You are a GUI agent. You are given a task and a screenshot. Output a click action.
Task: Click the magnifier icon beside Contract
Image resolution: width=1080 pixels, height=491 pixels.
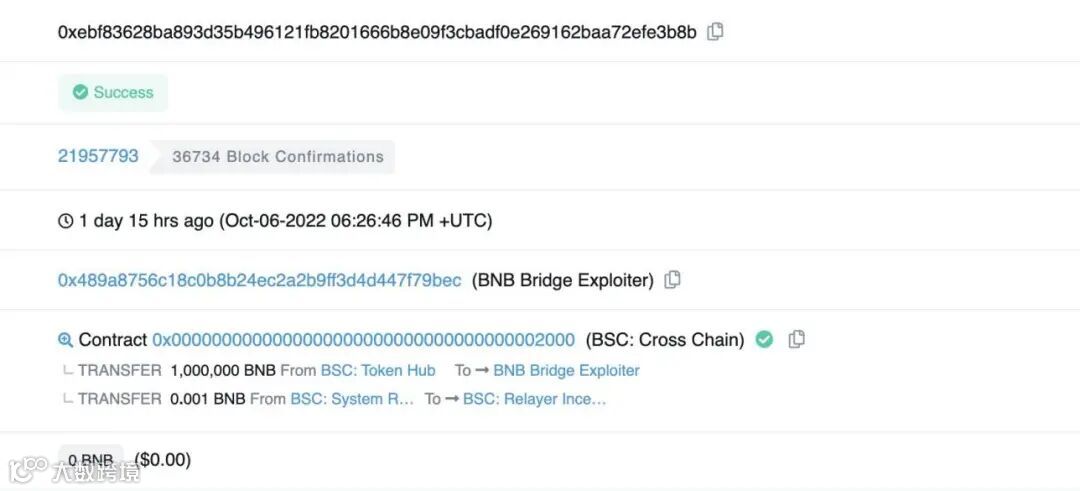click(66, 340)
